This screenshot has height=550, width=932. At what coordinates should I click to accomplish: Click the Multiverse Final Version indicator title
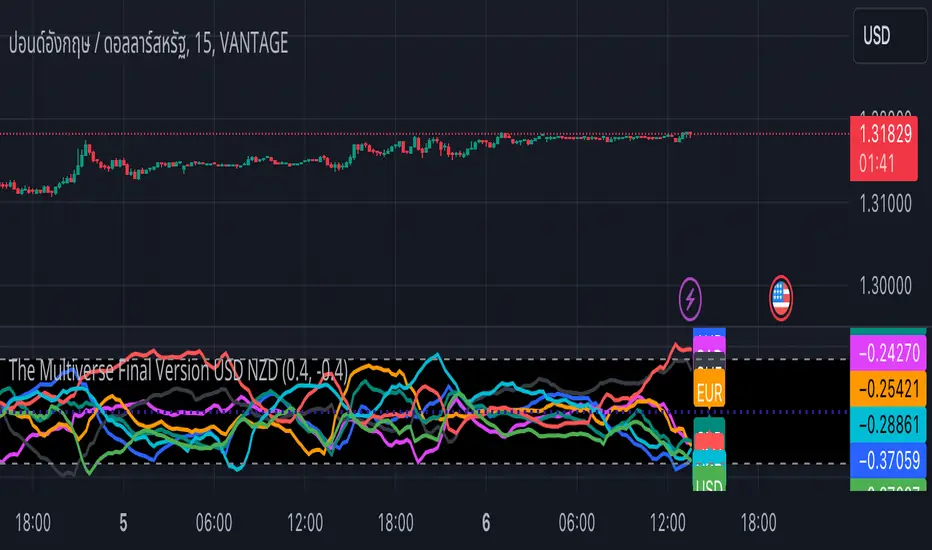[178, 370]
